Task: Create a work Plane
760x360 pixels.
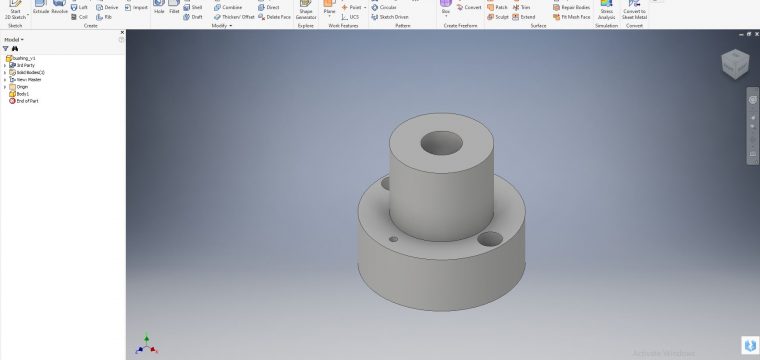Action: coord(329,7)
